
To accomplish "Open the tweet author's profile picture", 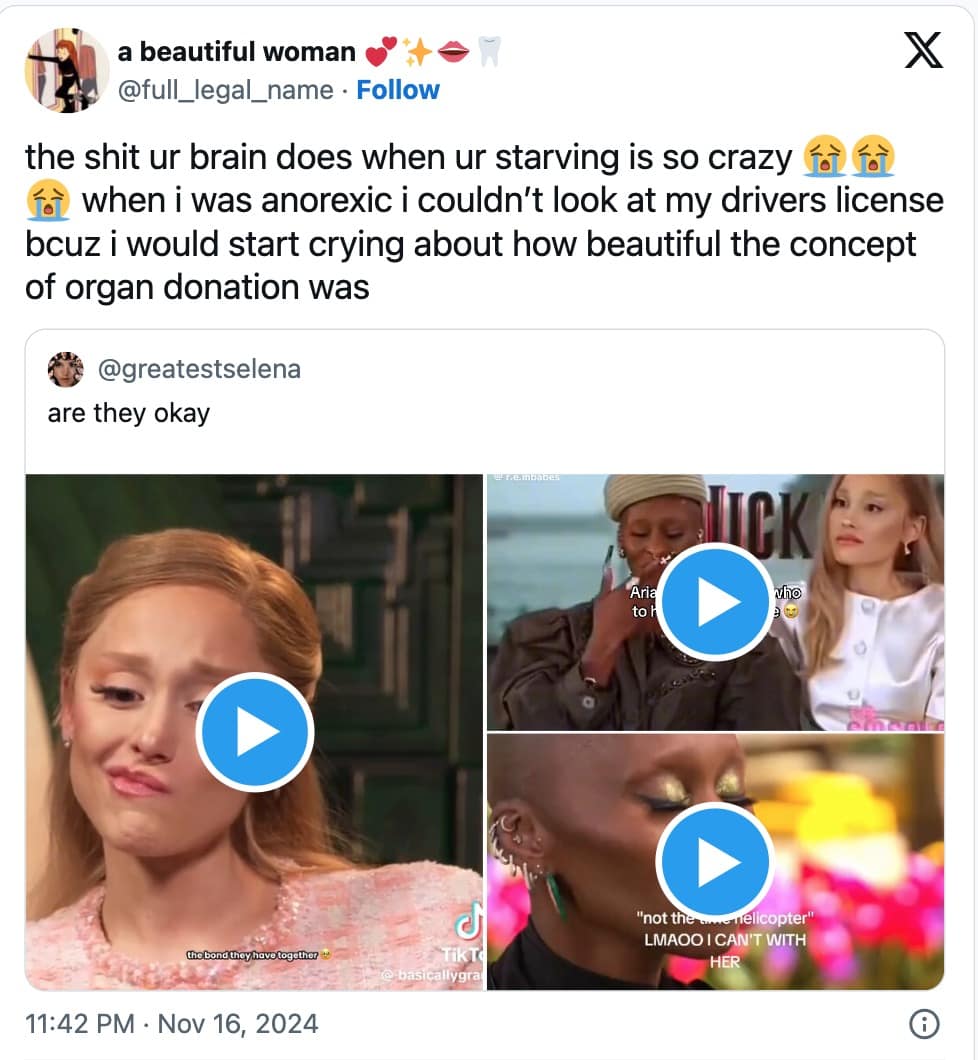I will (67, 70).
